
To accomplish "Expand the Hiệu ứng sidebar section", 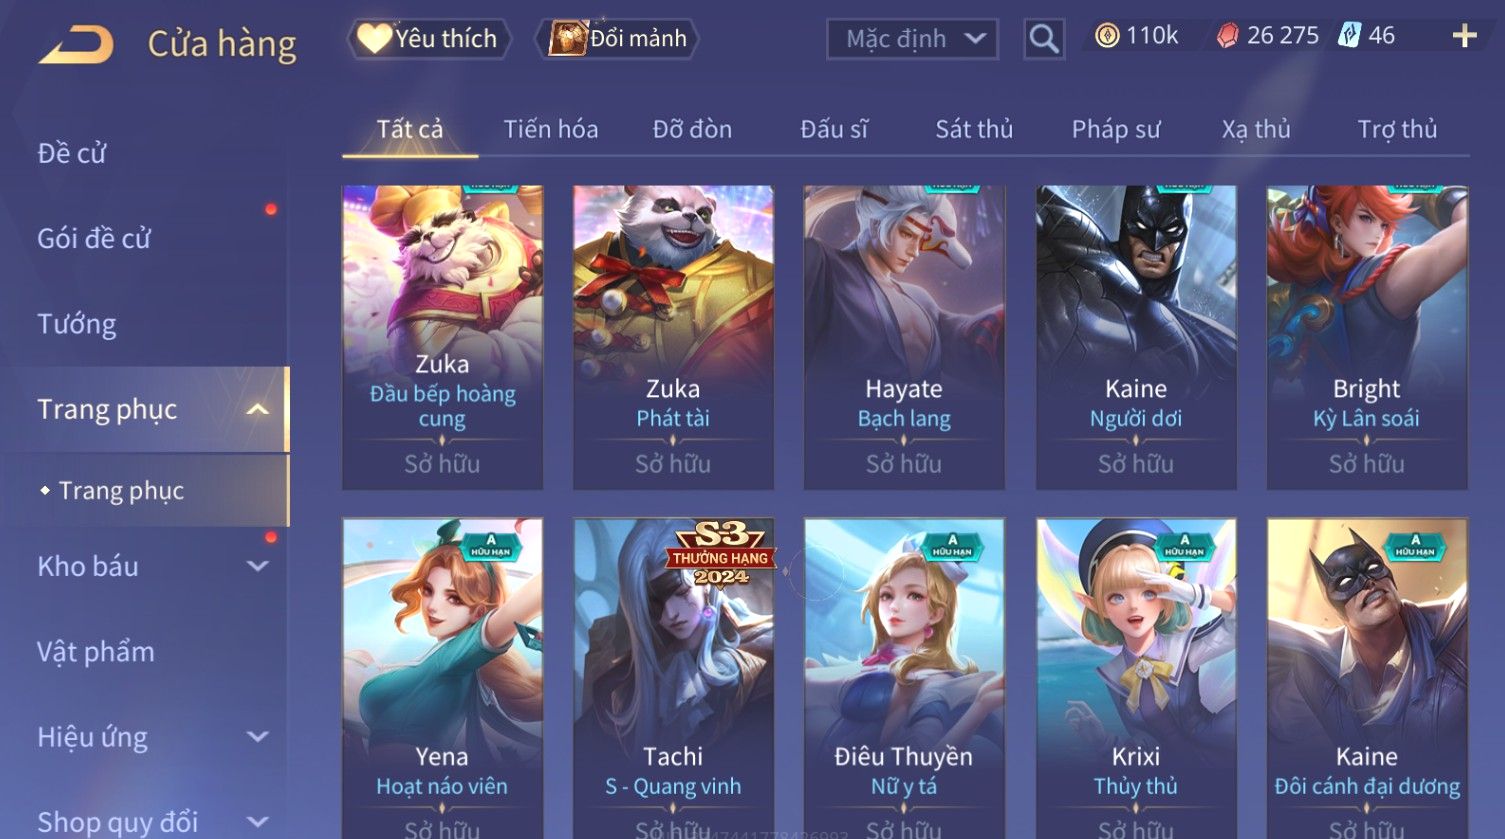I will point(257,737).
